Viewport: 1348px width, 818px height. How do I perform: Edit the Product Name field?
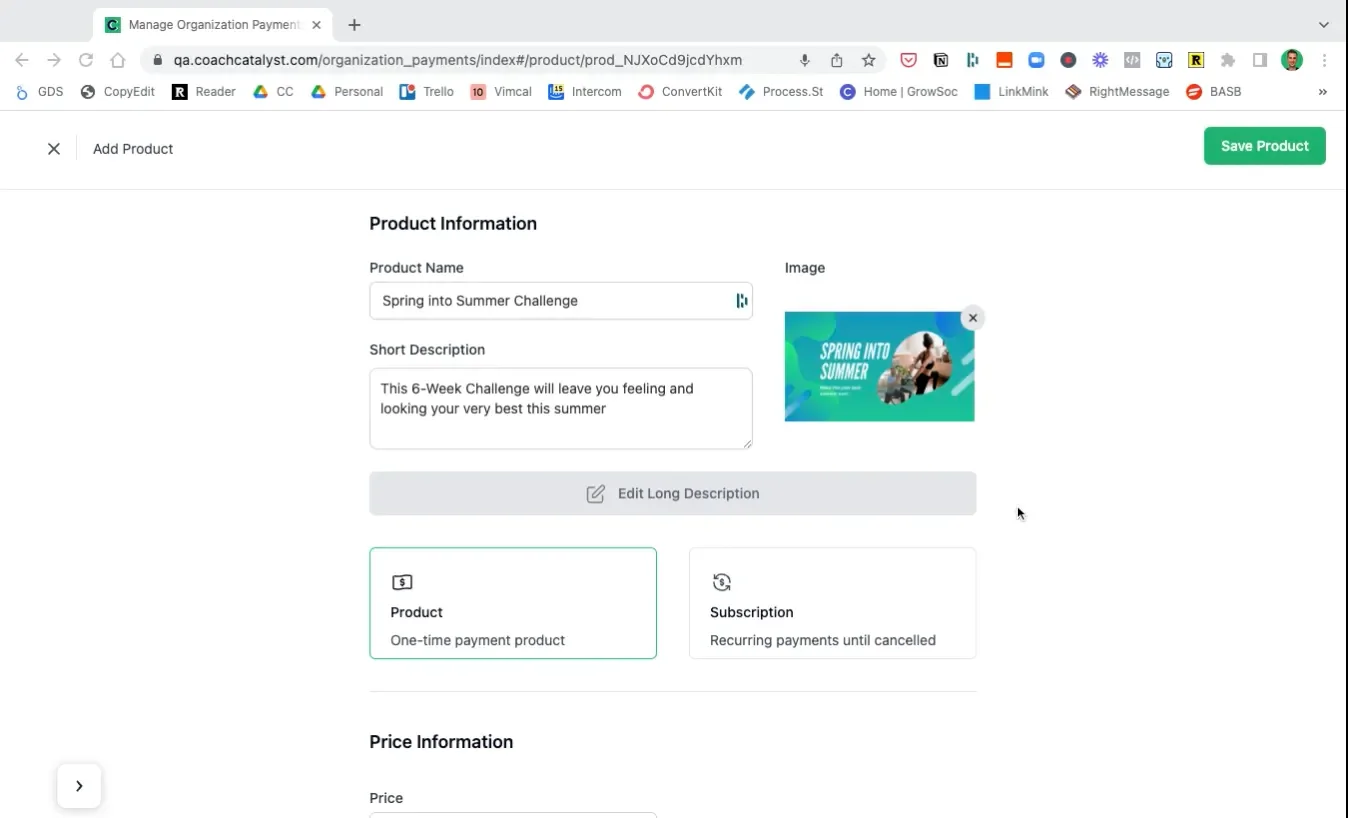pyautogui.click(x=560, y=301)
